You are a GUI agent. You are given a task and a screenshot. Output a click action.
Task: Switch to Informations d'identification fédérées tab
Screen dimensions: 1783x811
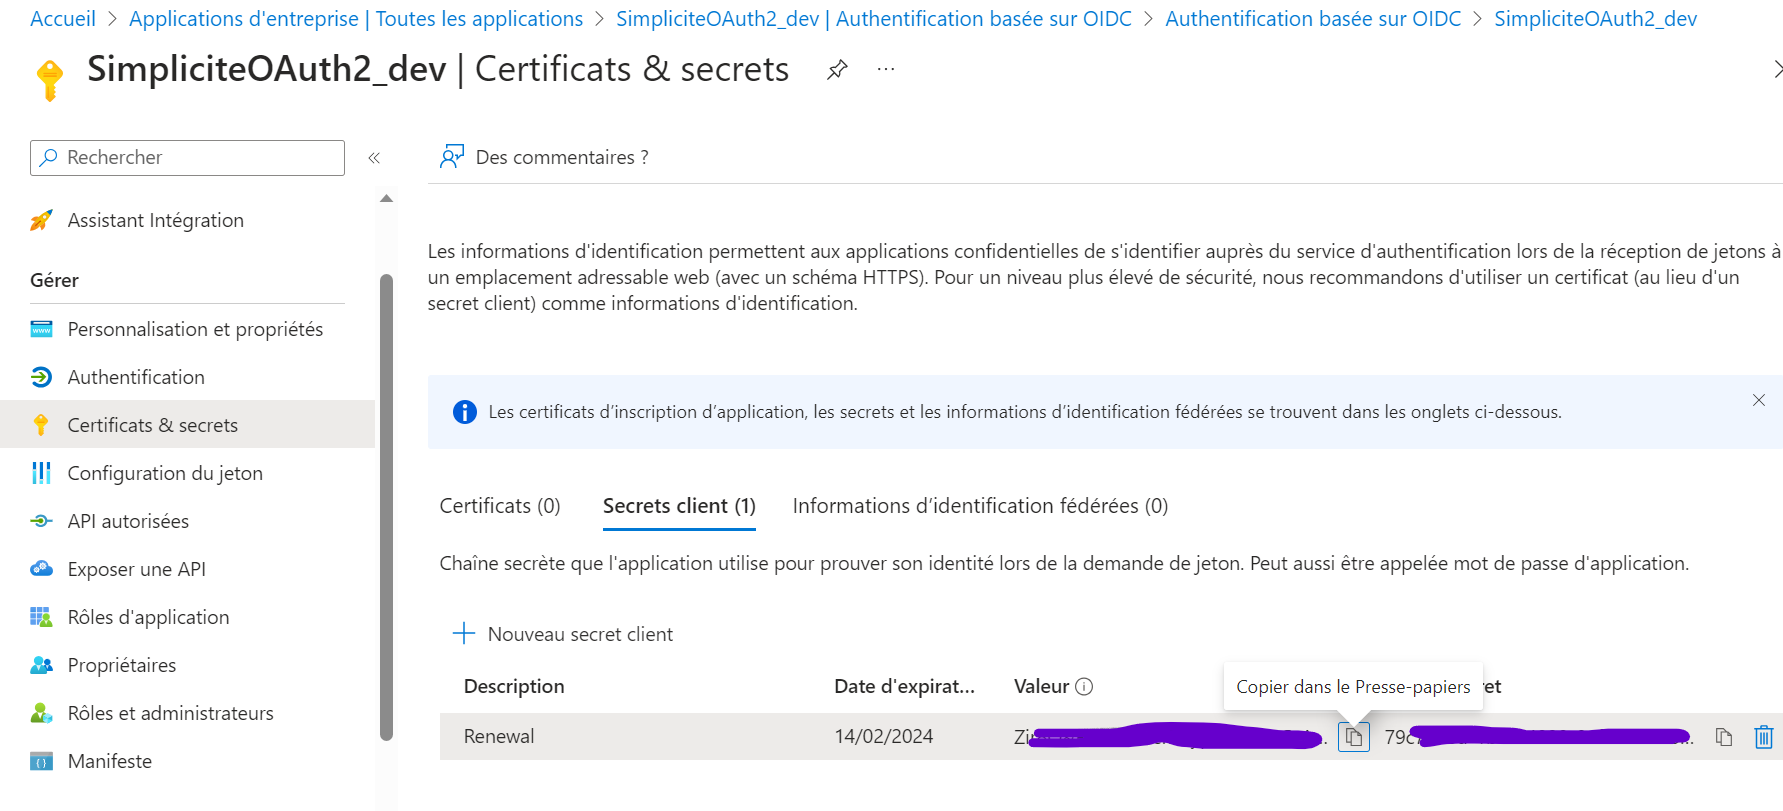(x=980, y=506)
